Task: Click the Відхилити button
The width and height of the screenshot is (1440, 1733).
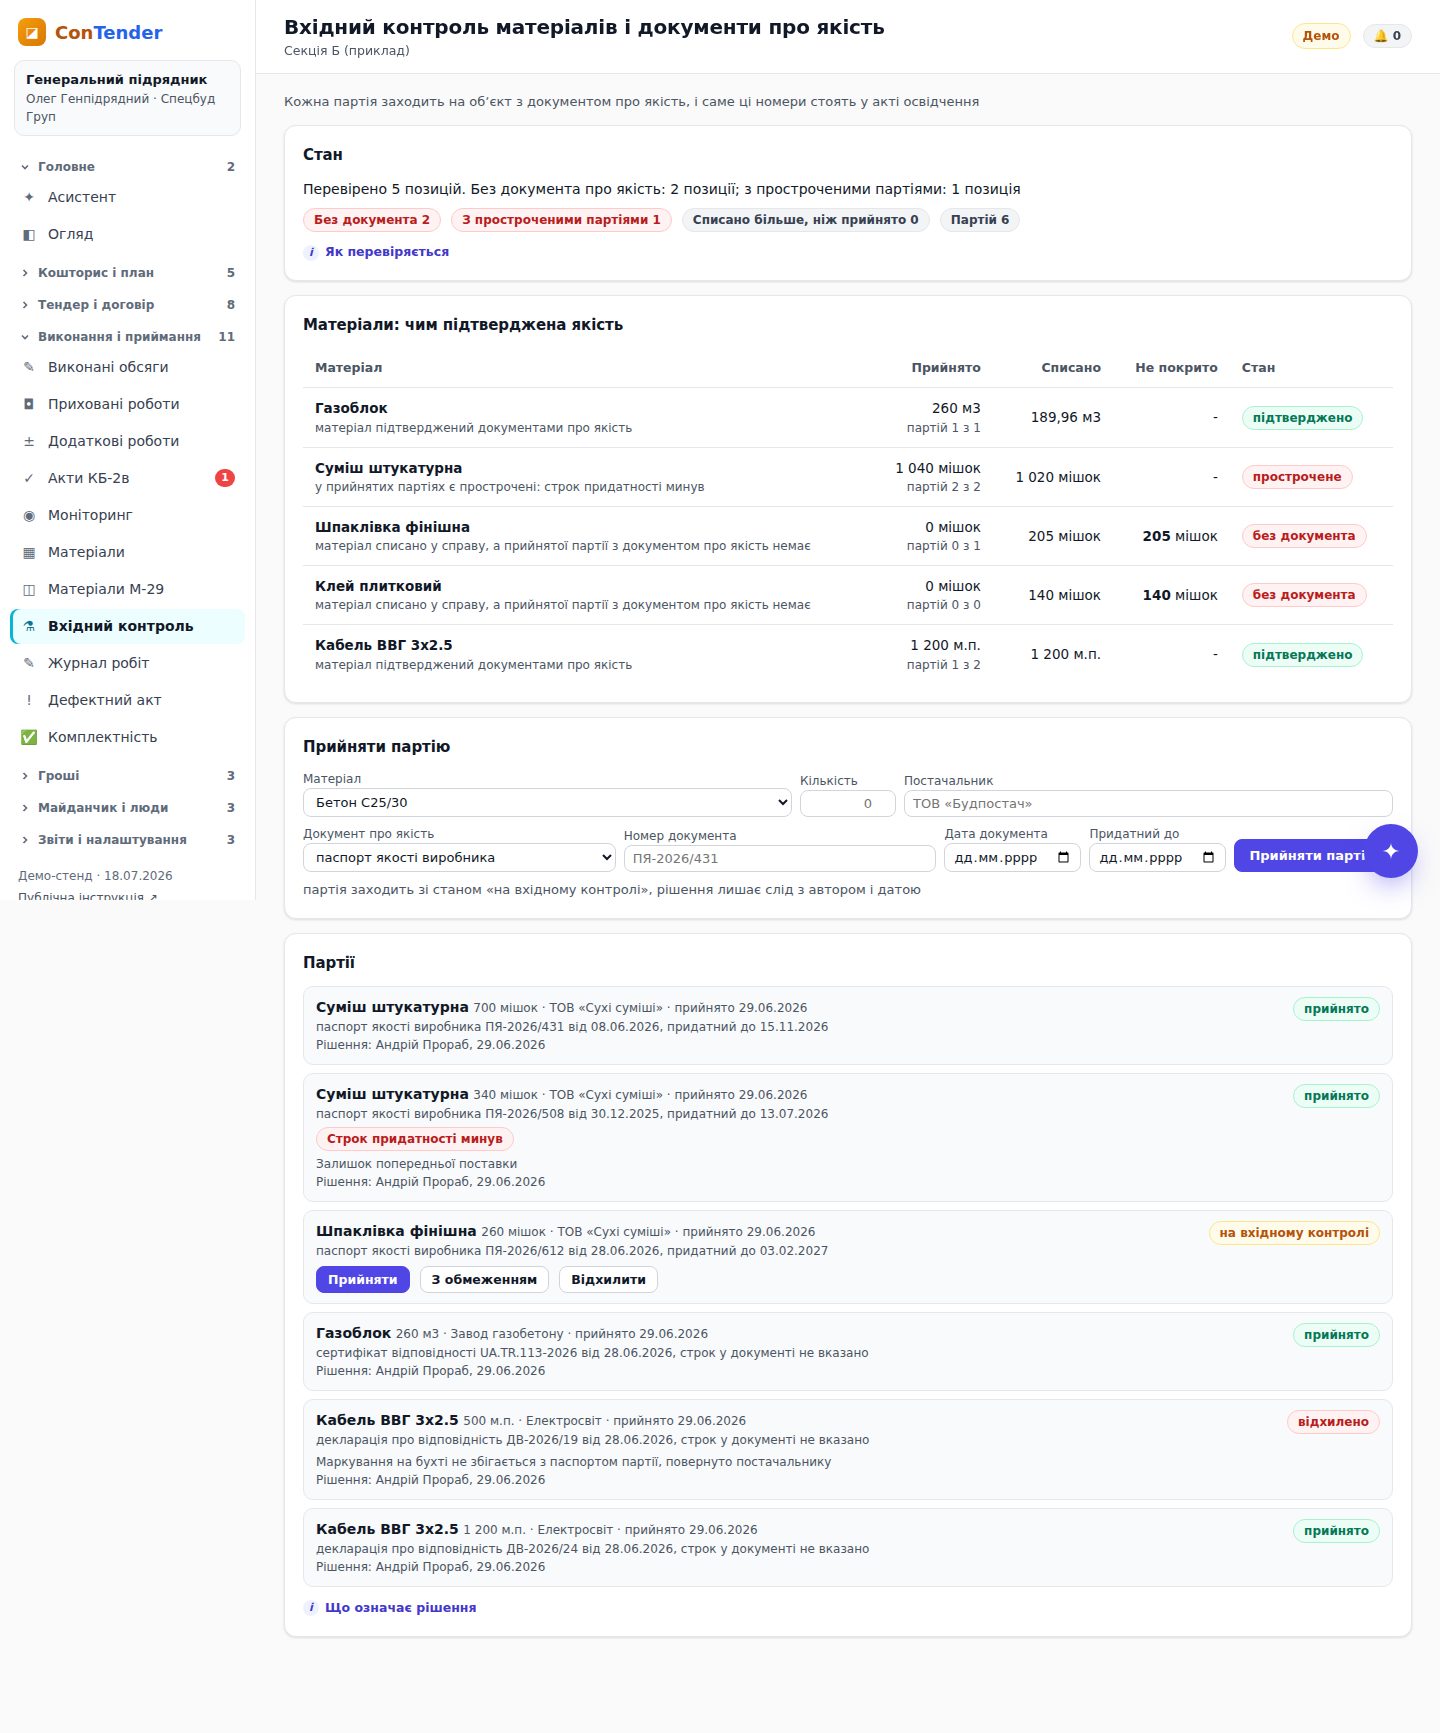Action: (608, 1279)
